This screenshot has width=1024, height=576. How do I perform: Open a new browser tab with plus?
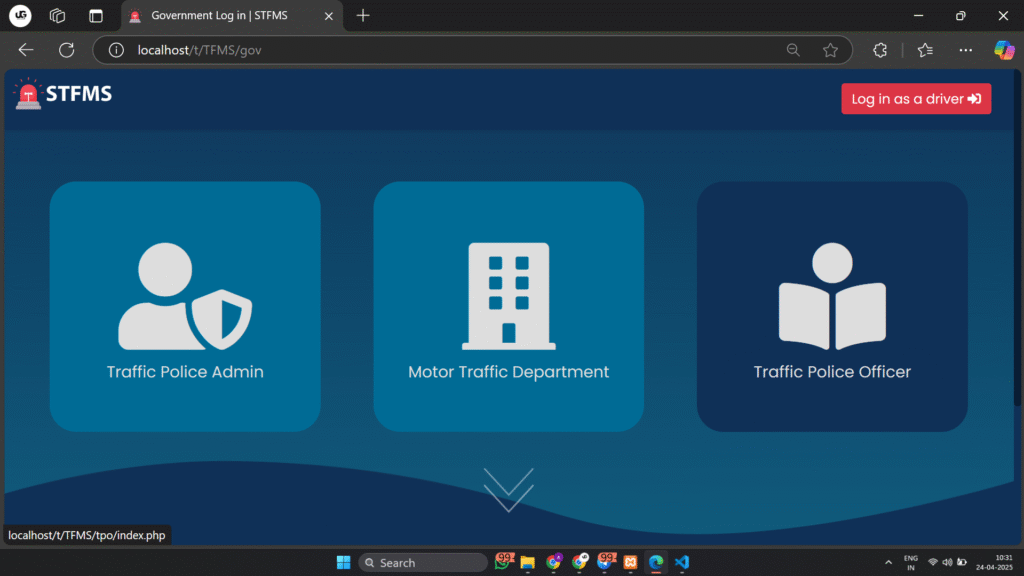tap(363, 15)
